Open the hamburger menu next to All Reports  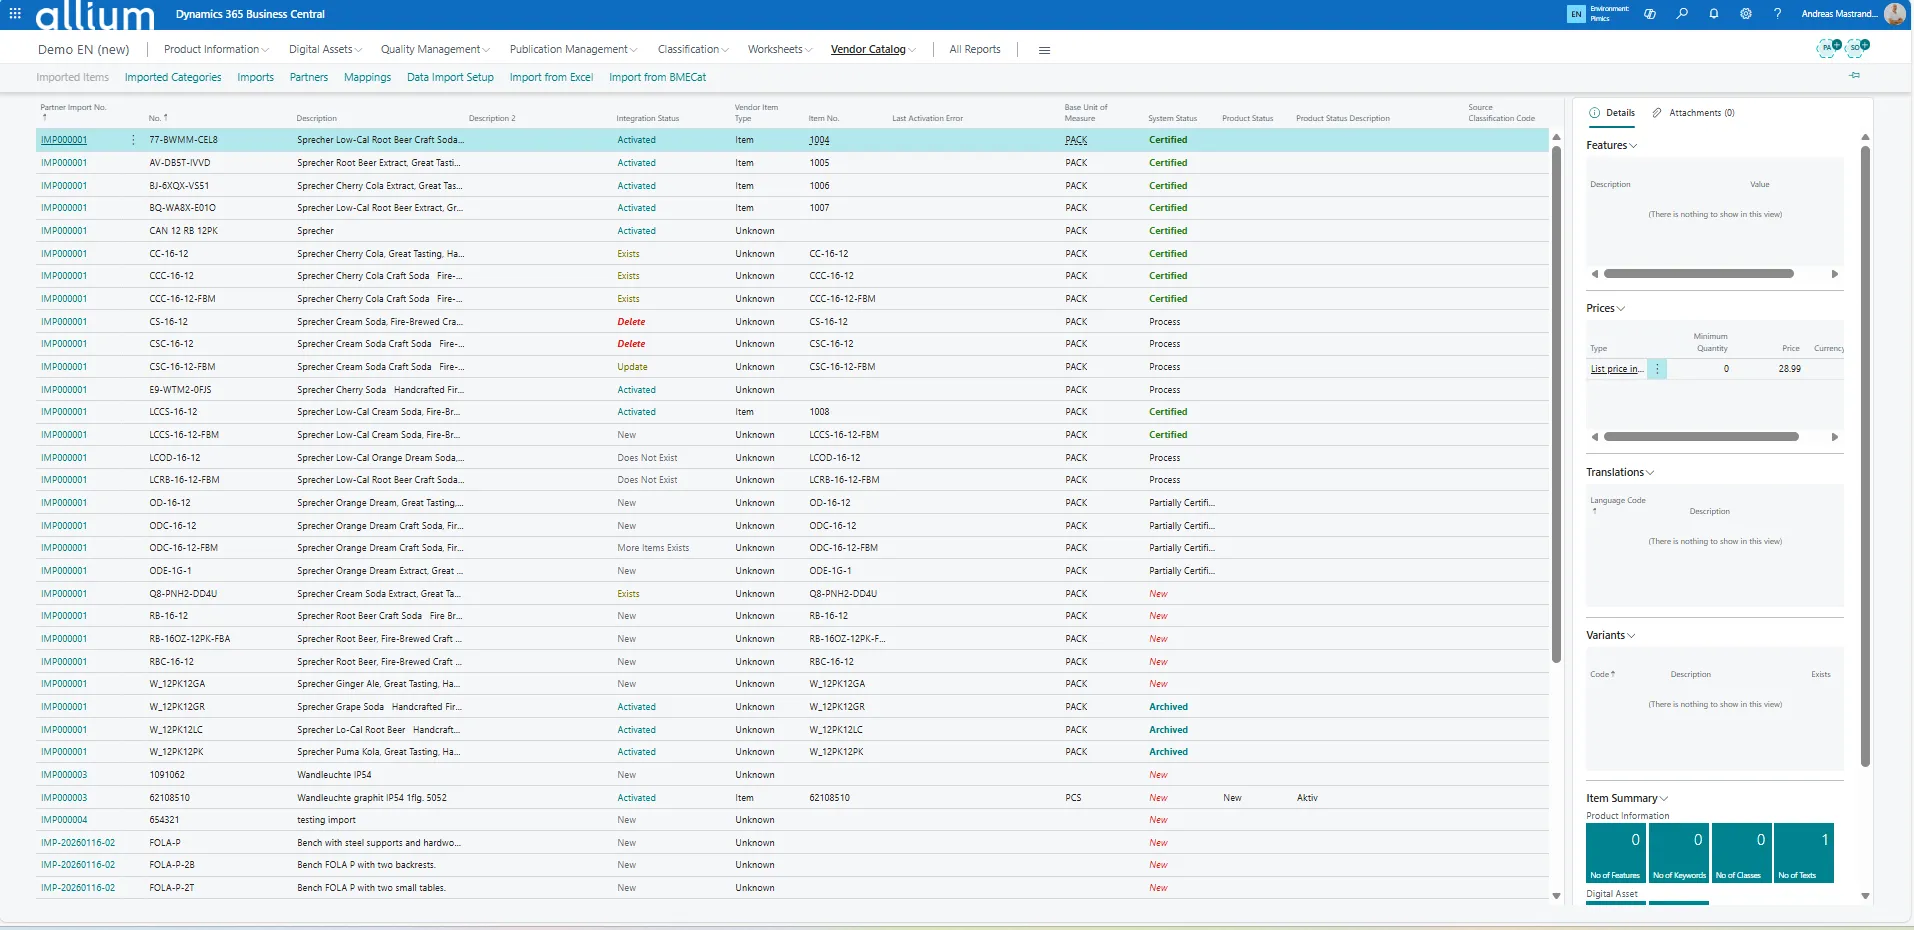click(1044, 50)
